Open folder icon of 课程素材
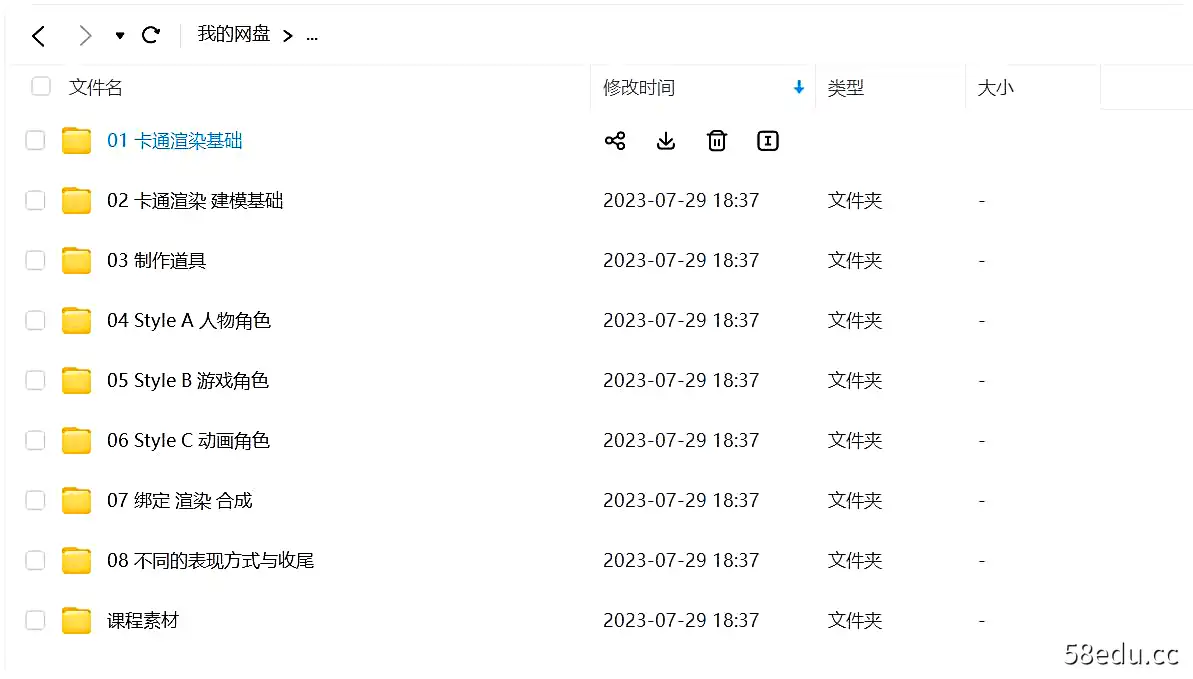1193x679 pixels. click(76, 620)
